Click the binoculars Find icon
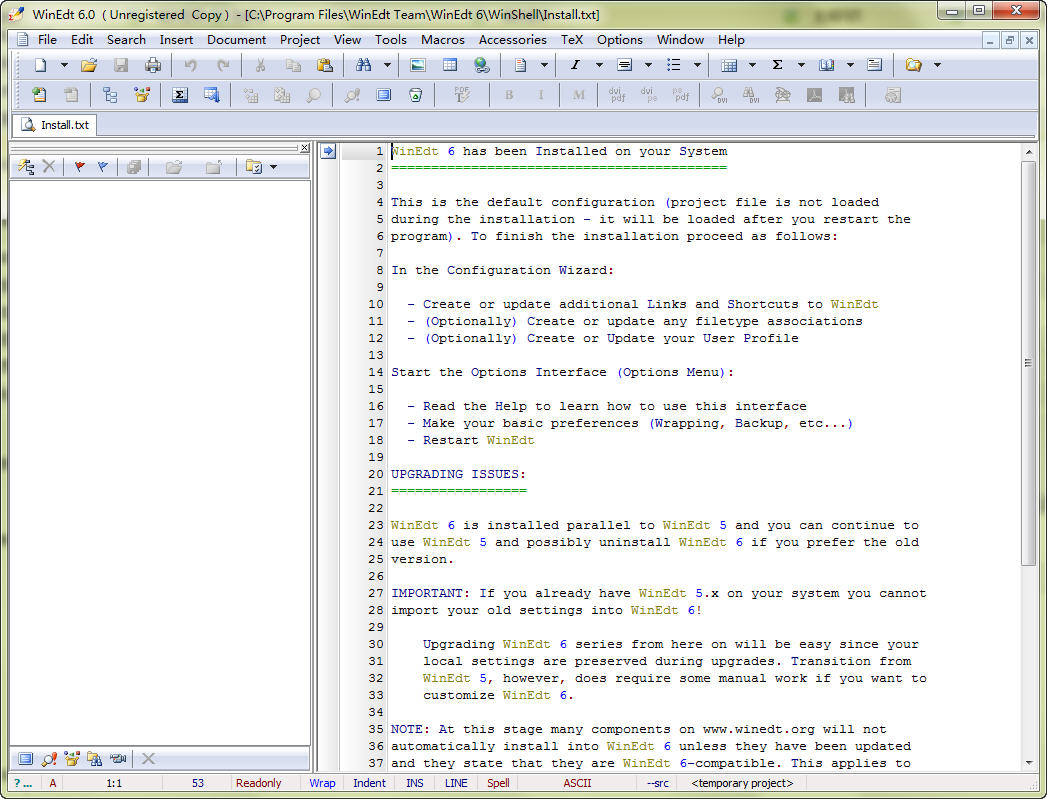1047x799 pixels. [x=363, y=65]
